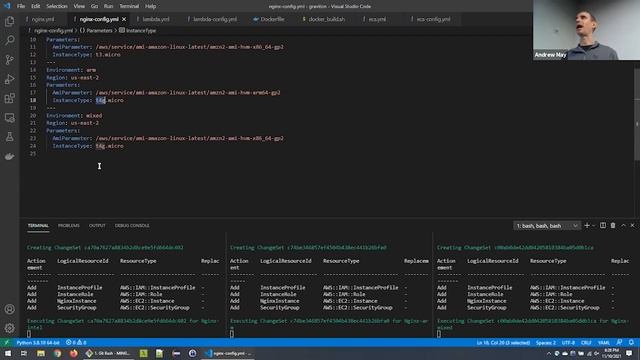
Task: Switch to lambda.yml editor tab
Action: coord(156,19)
